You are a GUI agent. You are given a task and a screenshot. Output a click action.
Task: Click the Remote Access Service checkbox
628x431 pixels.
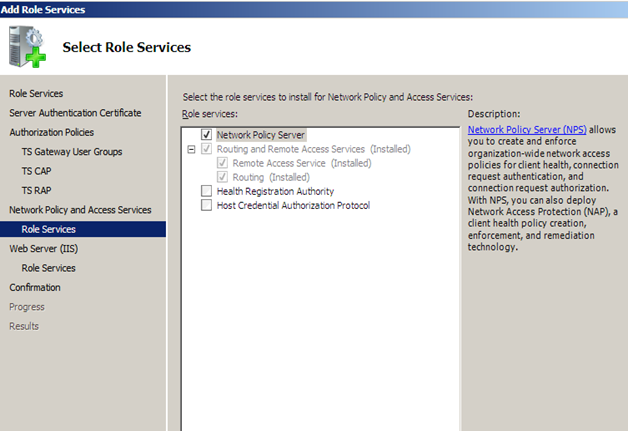[x=222, y=163]
